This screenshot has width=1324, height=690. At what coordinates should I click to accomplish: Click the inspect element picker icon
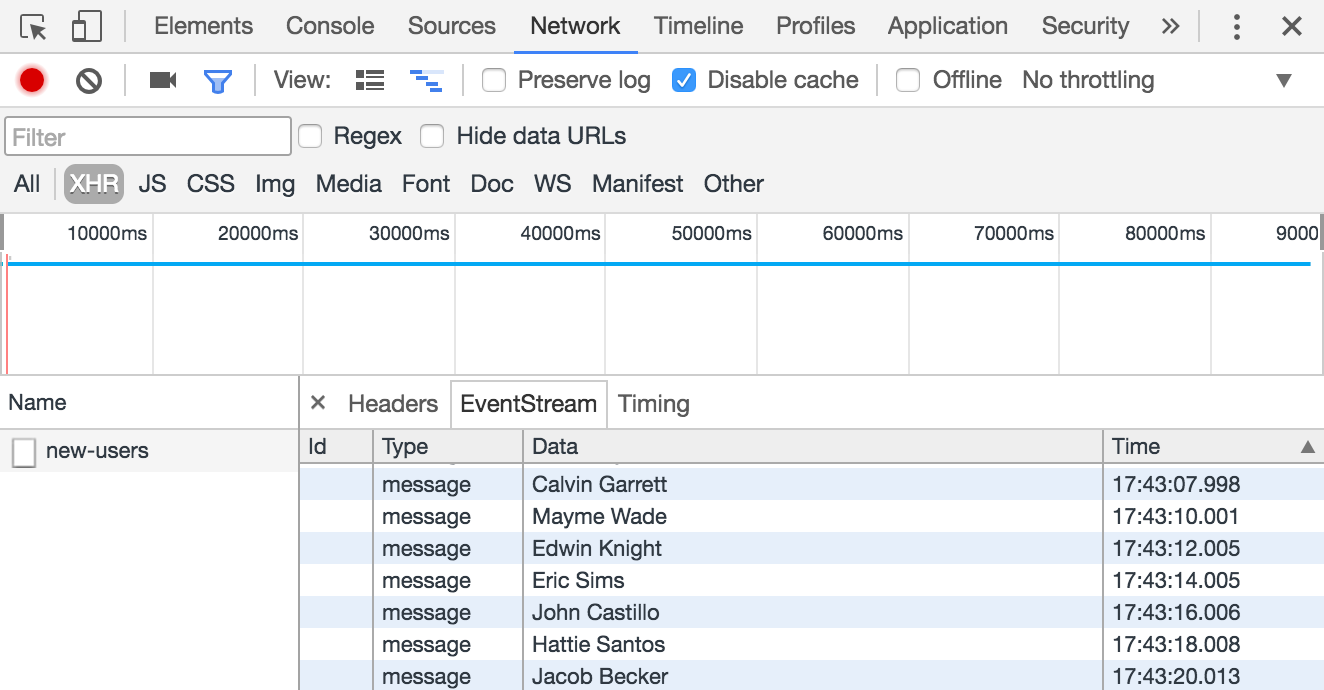(x=34, y=27)
